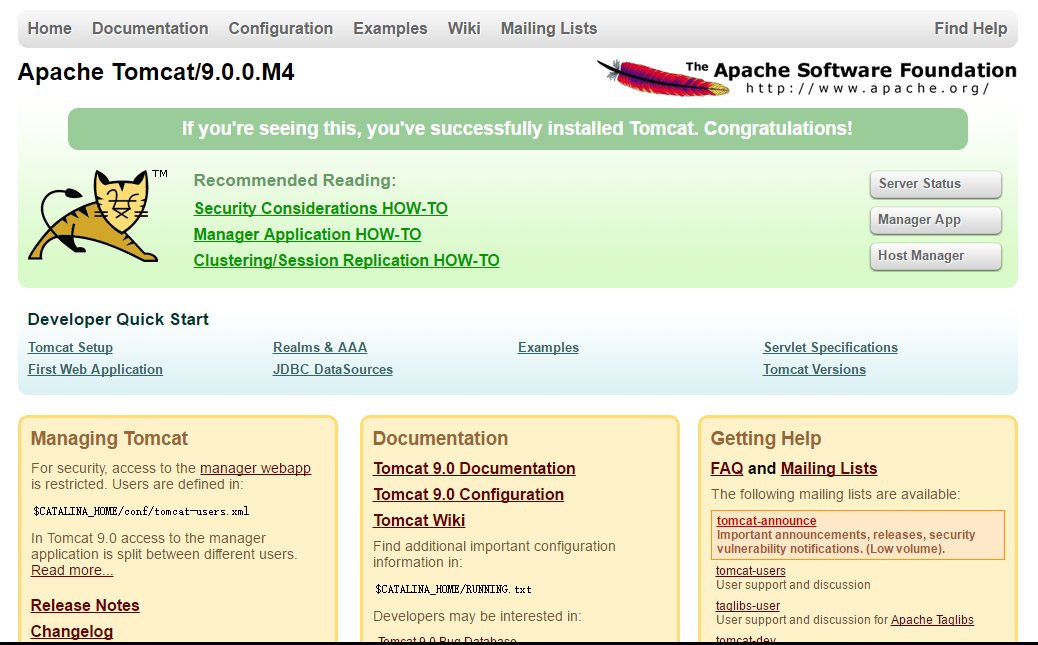Open the taglibs-user mailing list link

pos(747,606)
